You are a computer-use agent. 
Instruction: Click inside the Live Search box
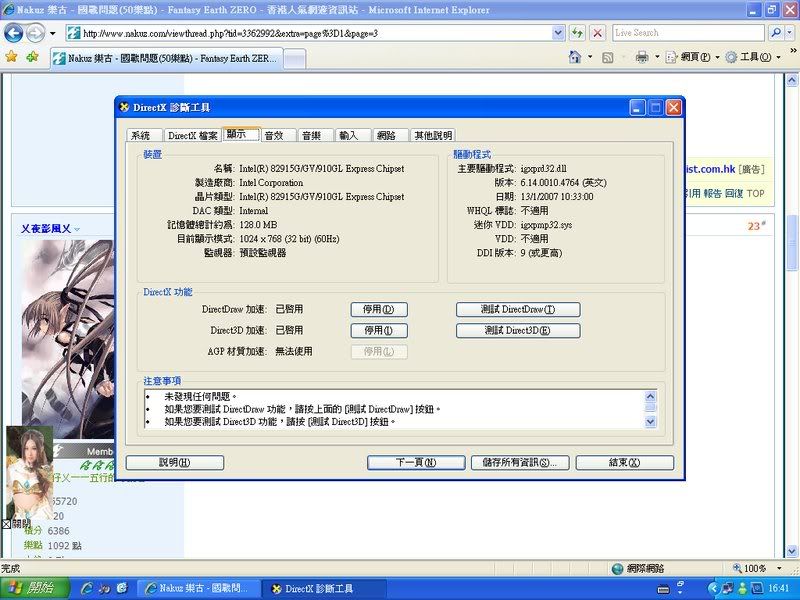688,33
